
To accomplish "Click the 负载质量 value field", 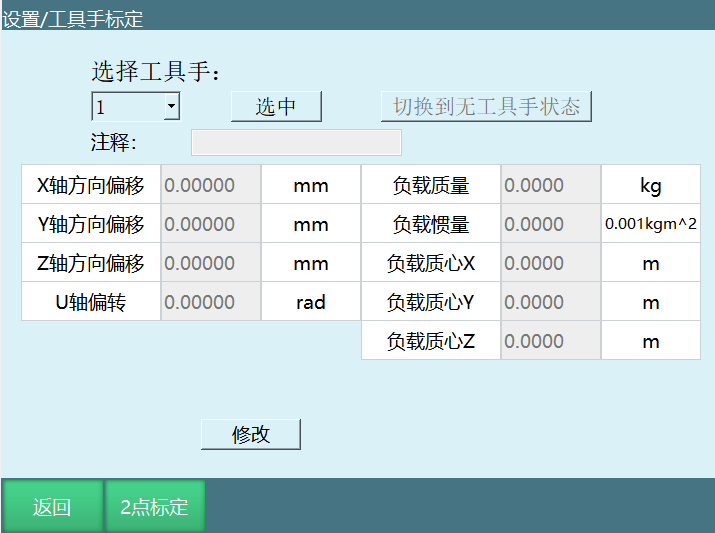I will [550, 185].
